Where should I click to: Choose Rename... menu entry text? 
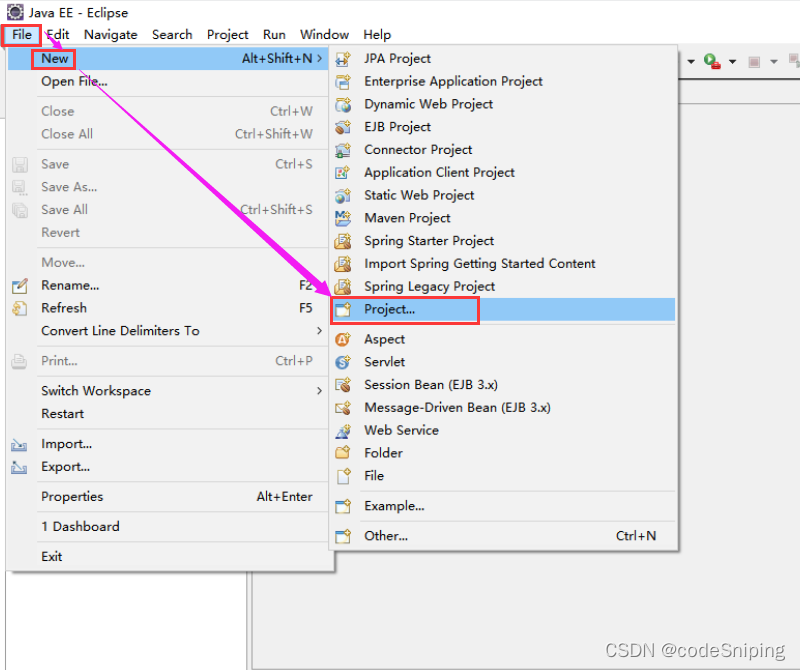pos(70,286)
